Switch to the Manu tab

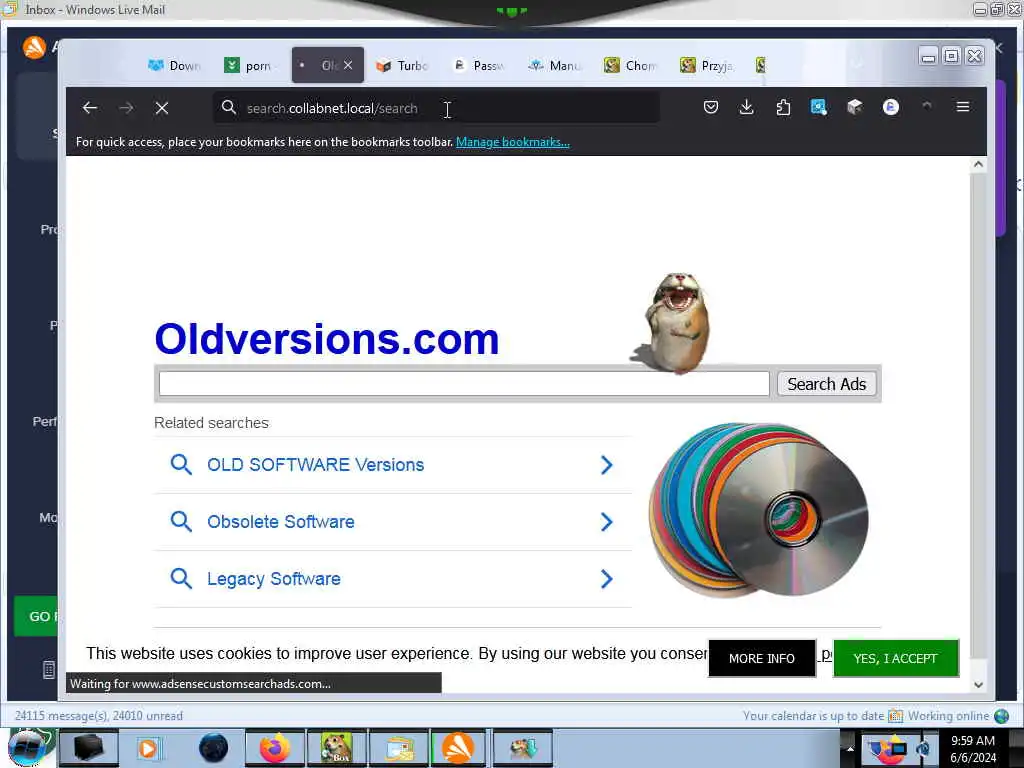(554, 65)
